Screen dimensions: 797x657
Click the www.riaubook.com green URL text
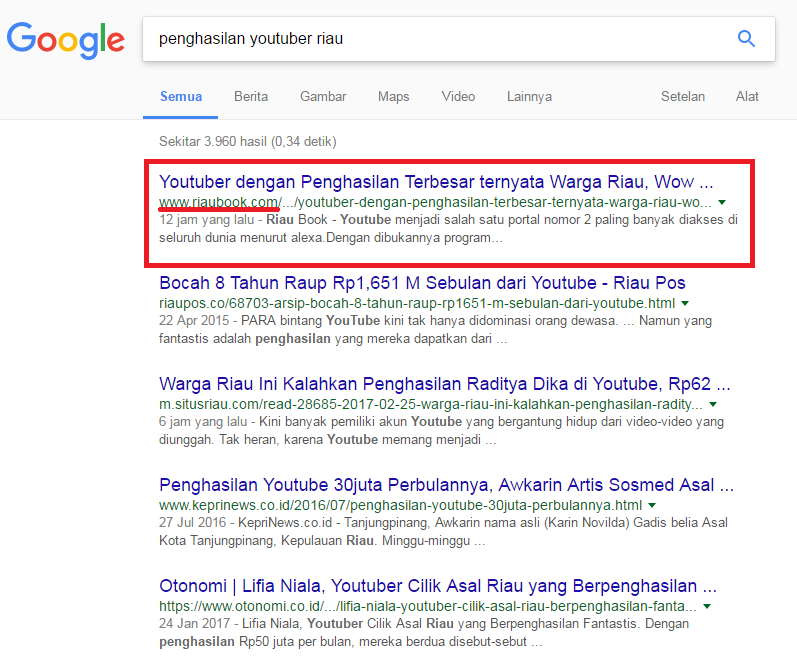click(x=435, y=202)
